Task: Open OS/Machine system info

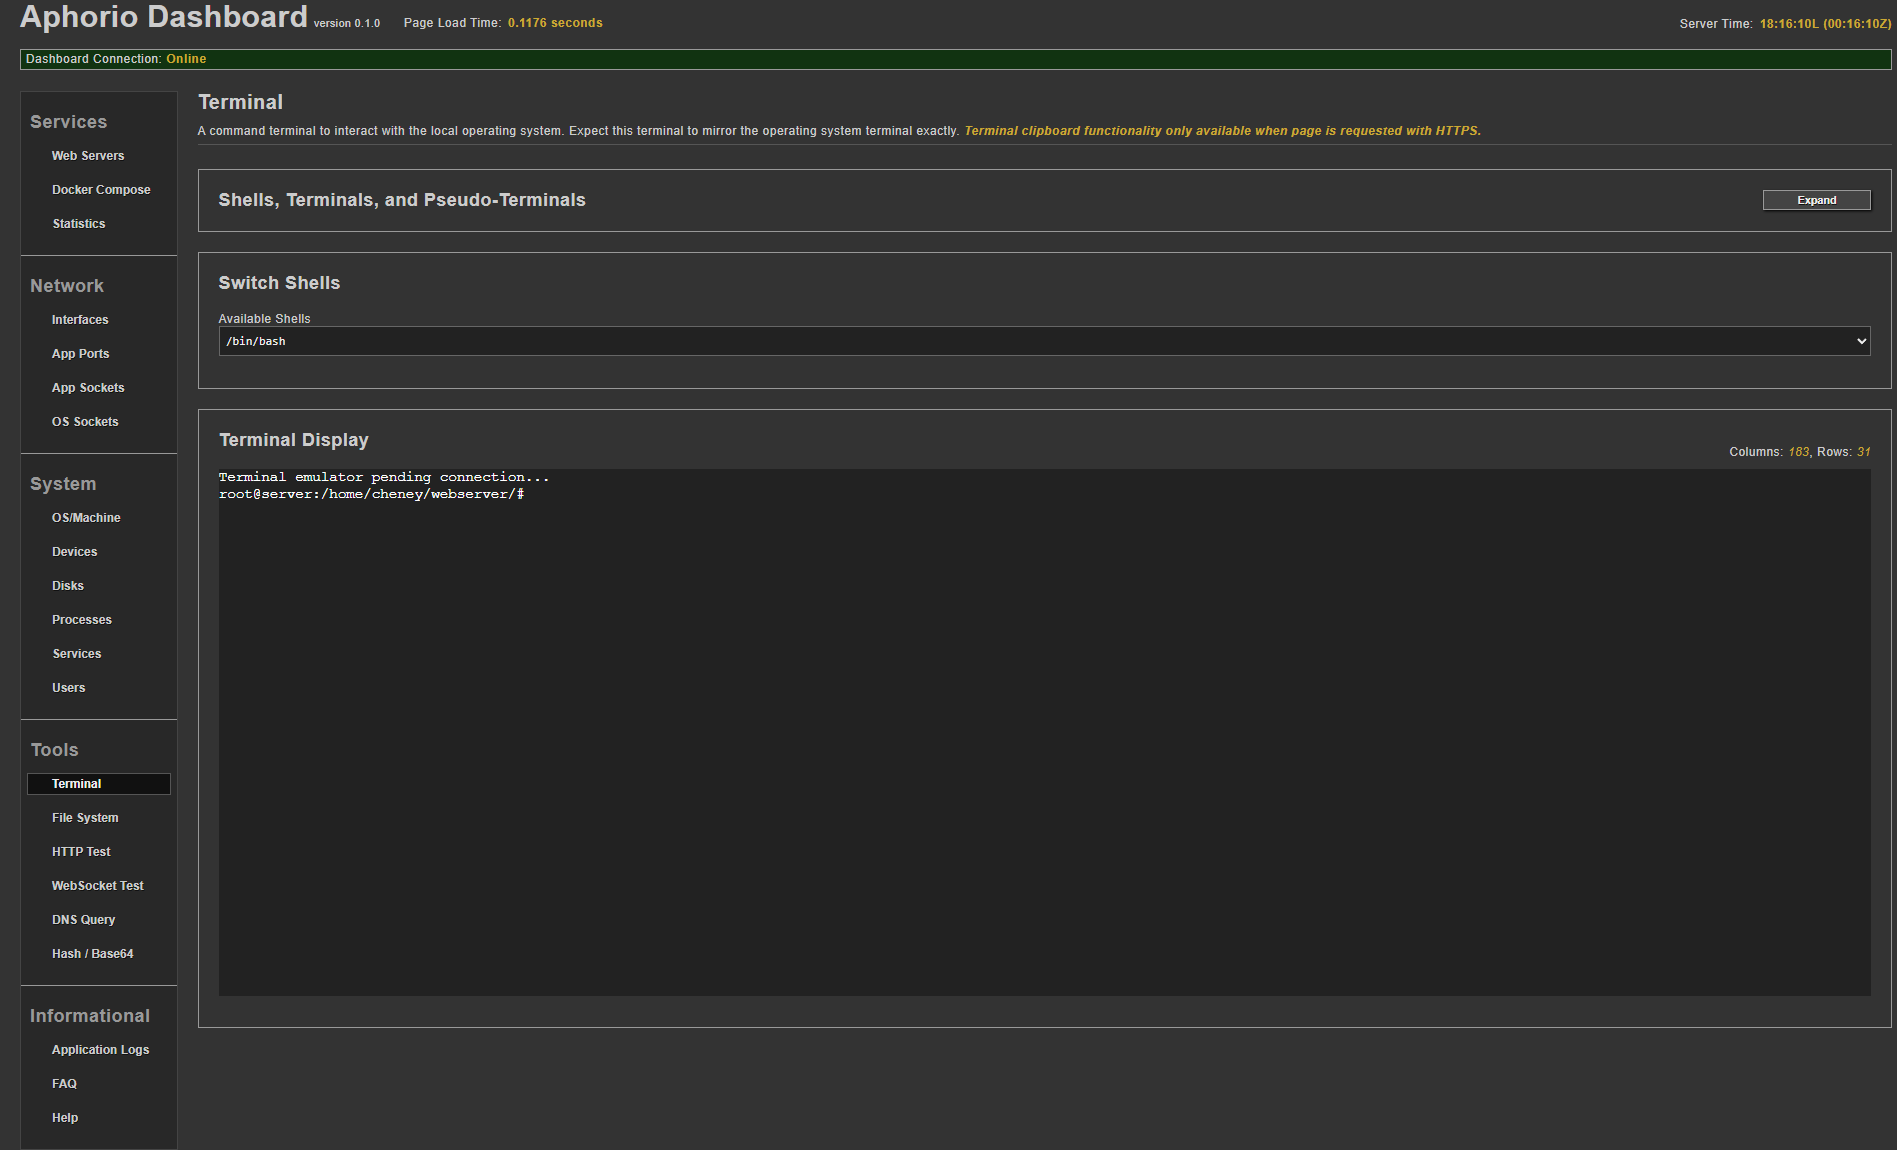Action: 86,518
